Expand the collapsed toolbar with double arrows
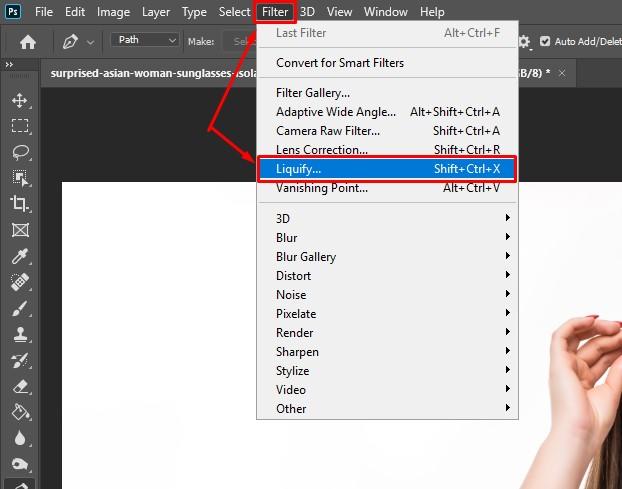622x489 pixels. [10, 65]
